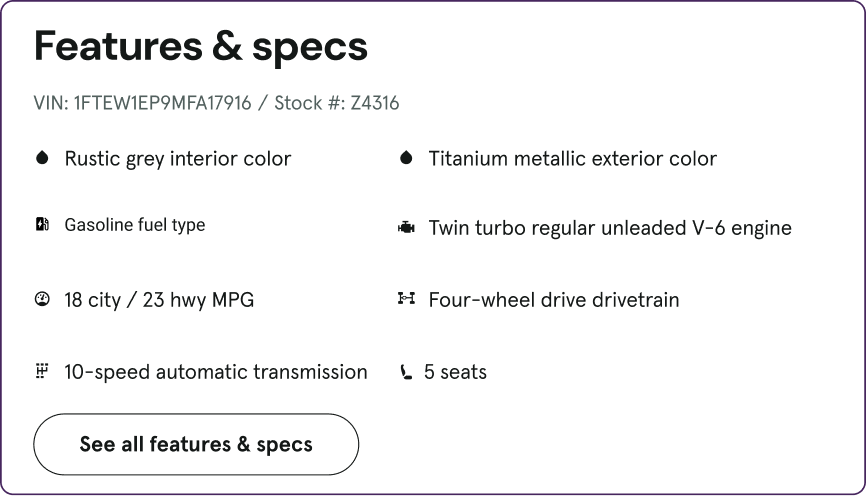
Task: Click the 5 seats label
Action: coord(456,372)
